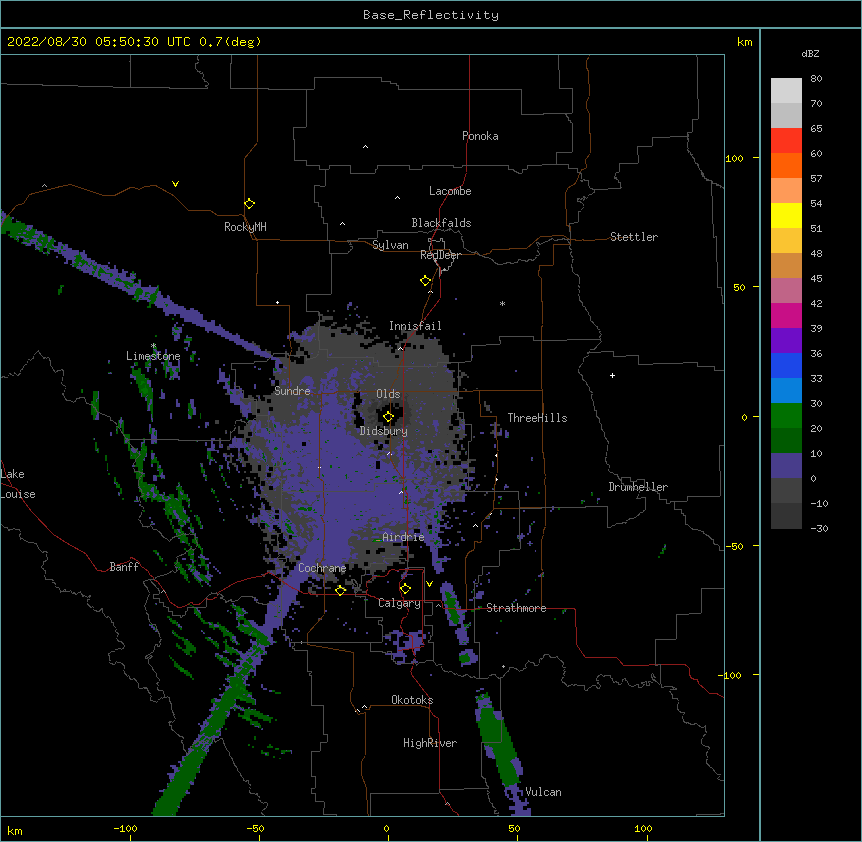Click the 65 dBZ red color swatch
This screenshot has height=842, width=862.
(786, 141)
